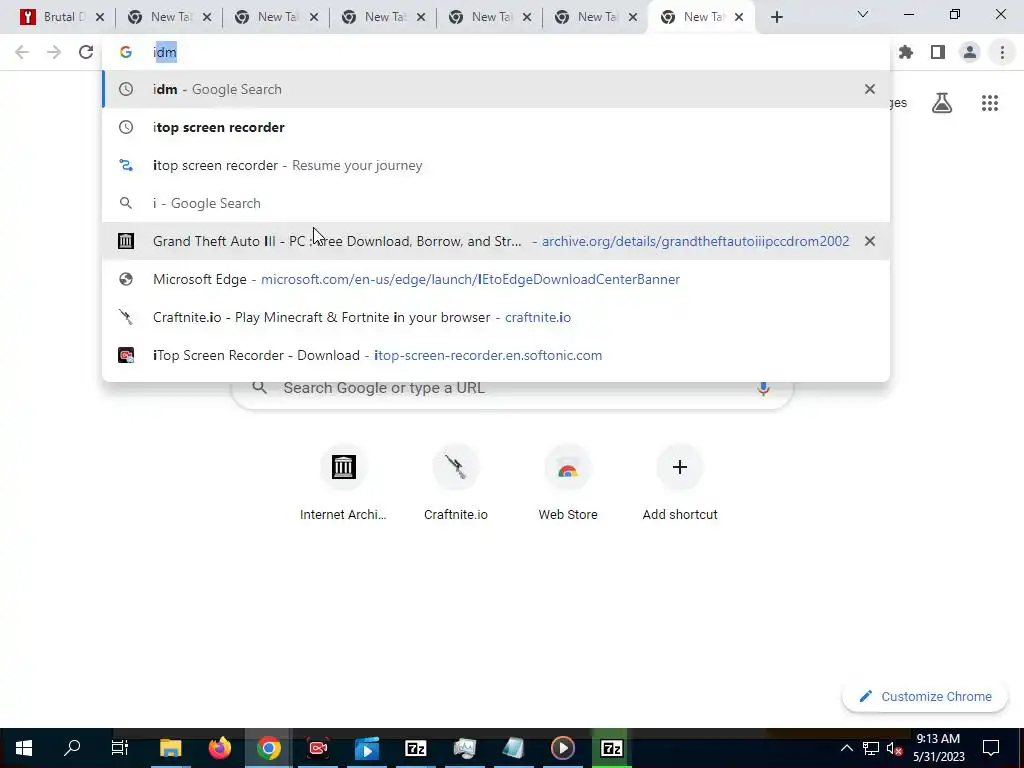Open the screen recorder taskbar icon

point(318,748)
